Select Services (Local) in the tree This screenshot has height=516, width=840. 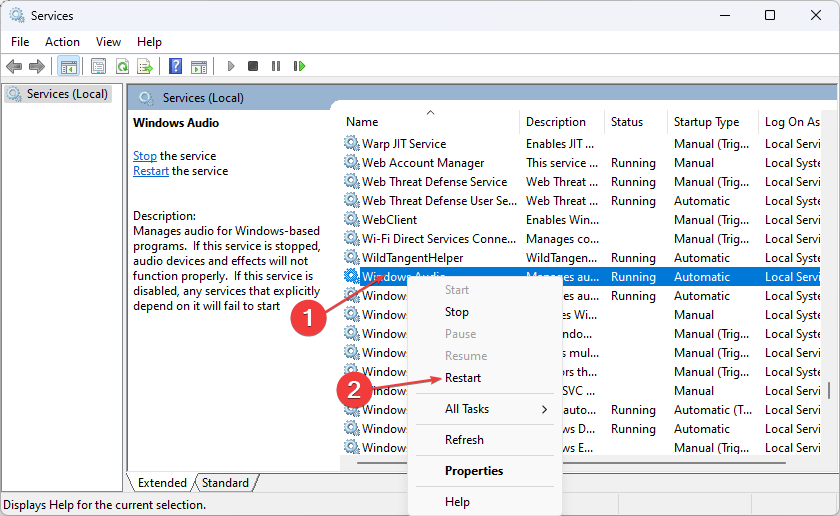pos(67,94)
